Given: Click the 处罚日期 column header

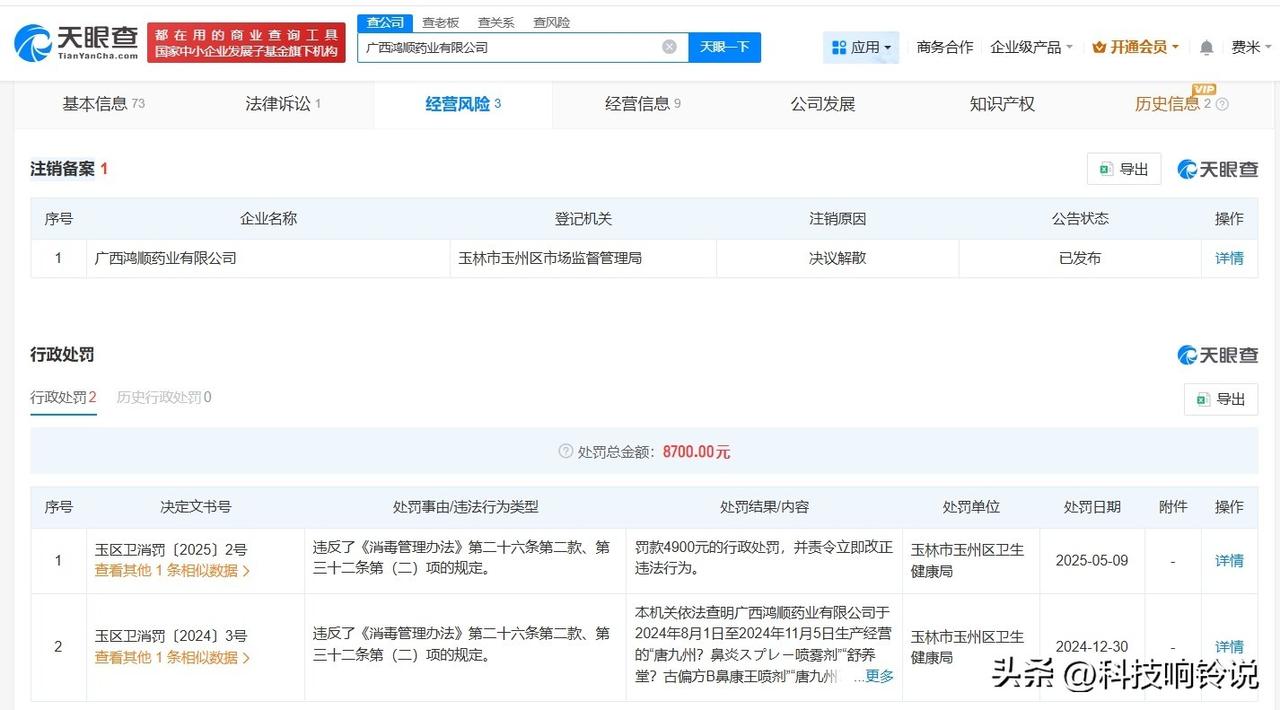Looking at the screenshot, I should tap(1092, 507).
